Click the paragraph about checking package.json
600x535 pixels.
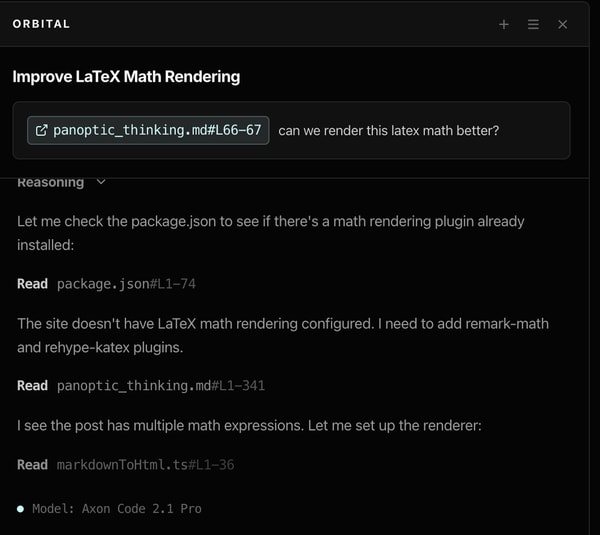(x=270, y=232)
